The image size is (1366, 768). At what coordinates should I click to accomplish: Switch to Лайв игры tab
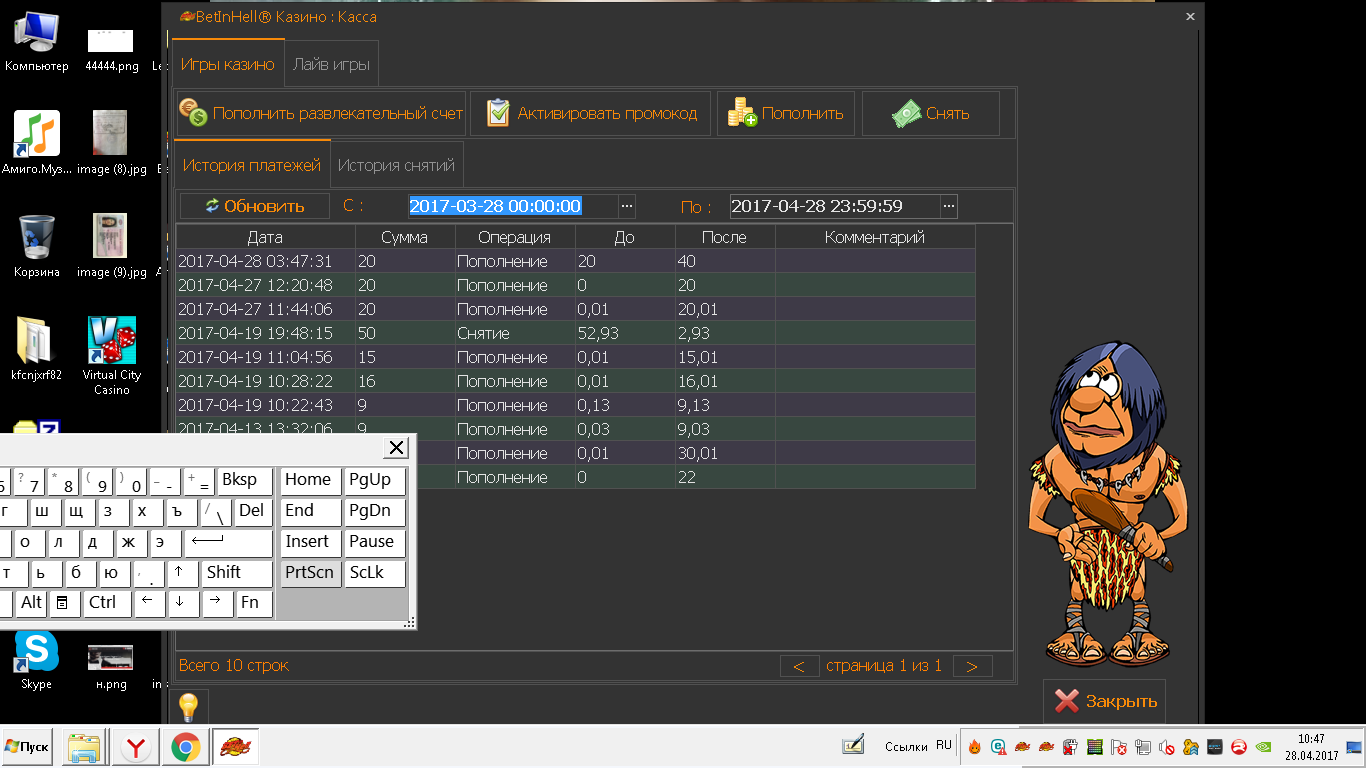pos(331,64)
